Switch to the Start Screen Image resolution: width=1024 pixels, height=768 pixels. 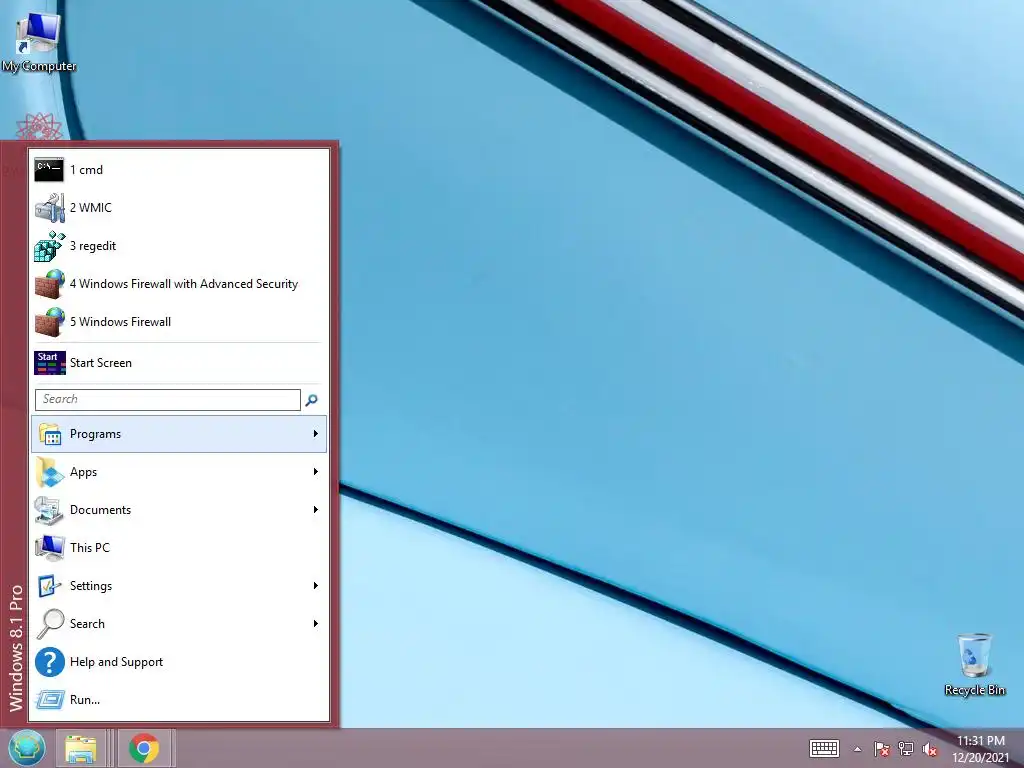coord(179,363)
